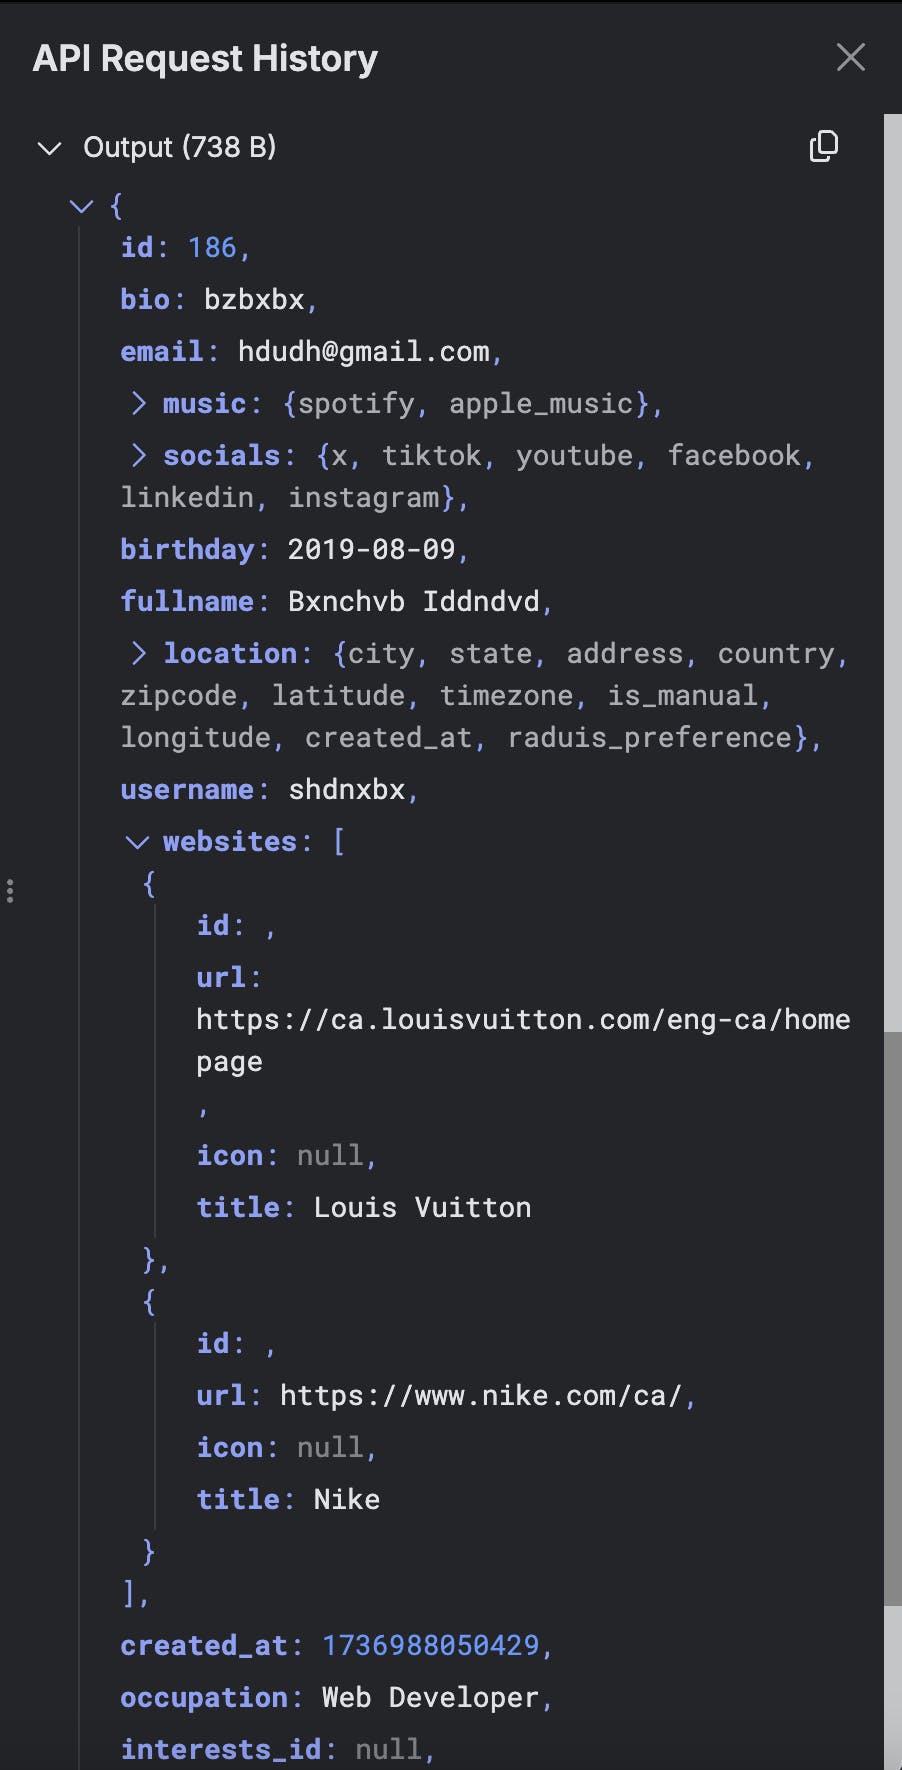Collapse the websites array
This screenshot has width=902, height=1770.
[137, 842]
